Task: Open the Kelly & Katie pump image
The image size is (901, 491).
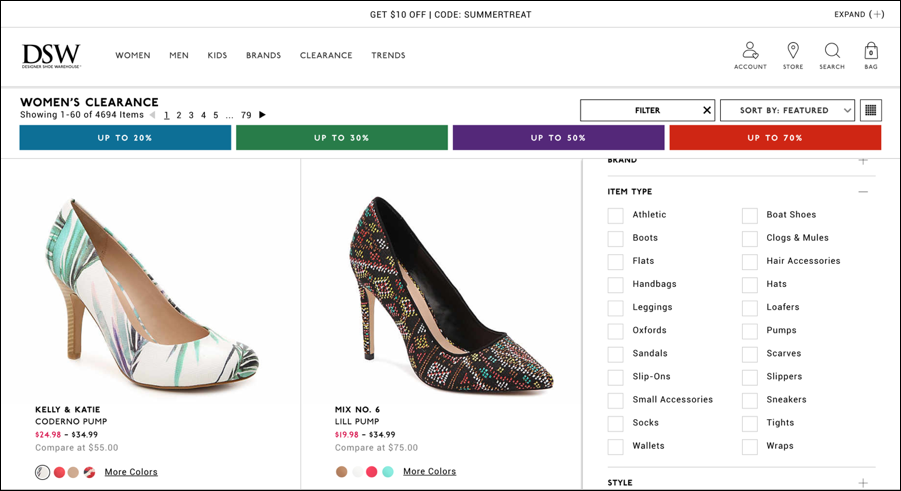Action: [151, 296]
